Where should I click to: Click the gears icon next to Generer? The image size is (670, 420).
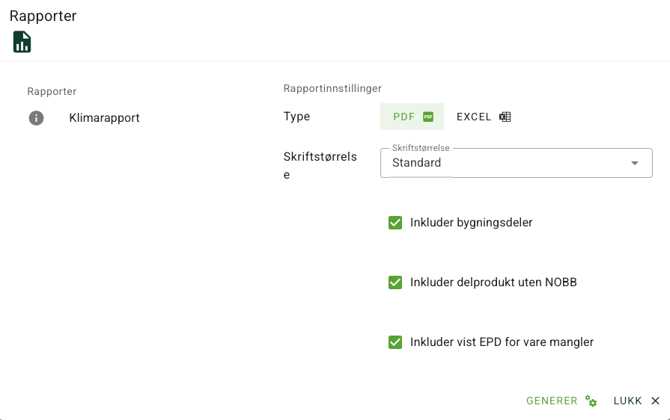(591, 401)
